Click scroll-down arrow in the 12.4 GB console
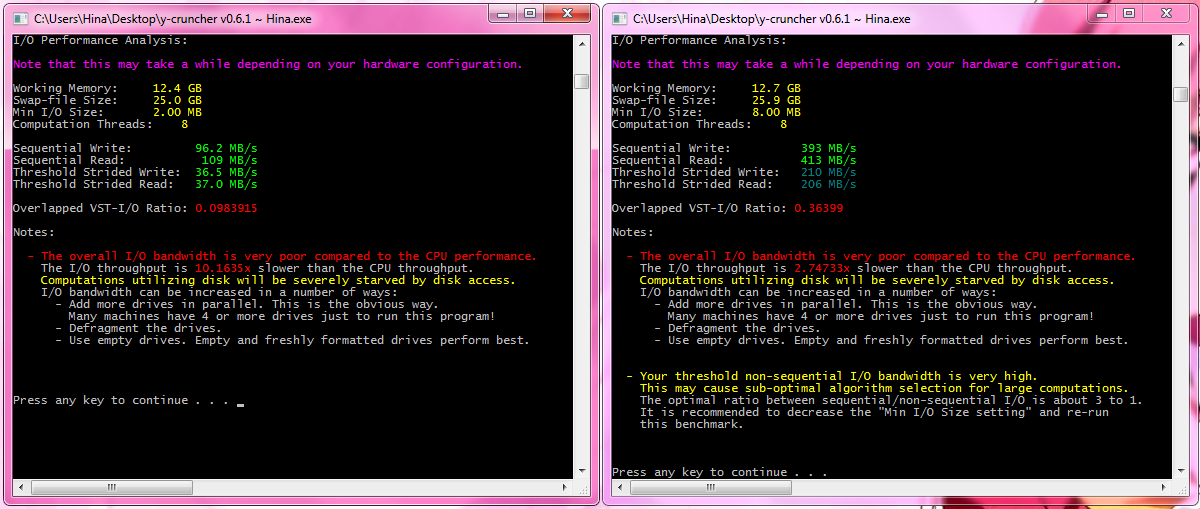The width and height of the screenshot is (1200, 509). click(x=581, y=471)
